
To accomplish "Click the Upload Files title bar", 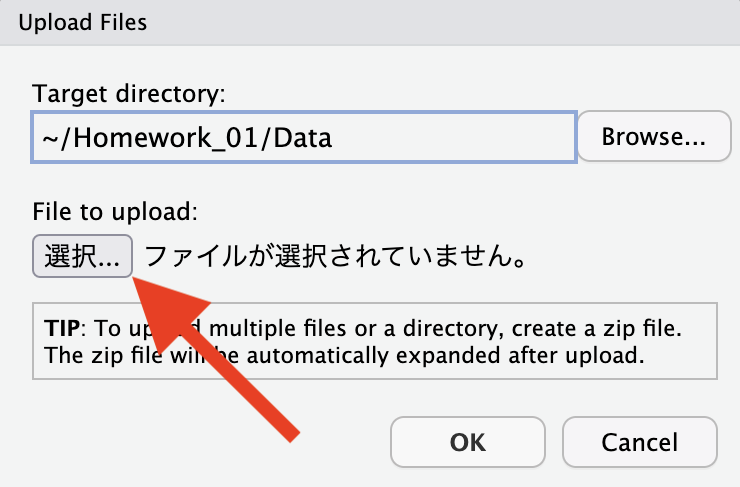I will coord(370,23).
